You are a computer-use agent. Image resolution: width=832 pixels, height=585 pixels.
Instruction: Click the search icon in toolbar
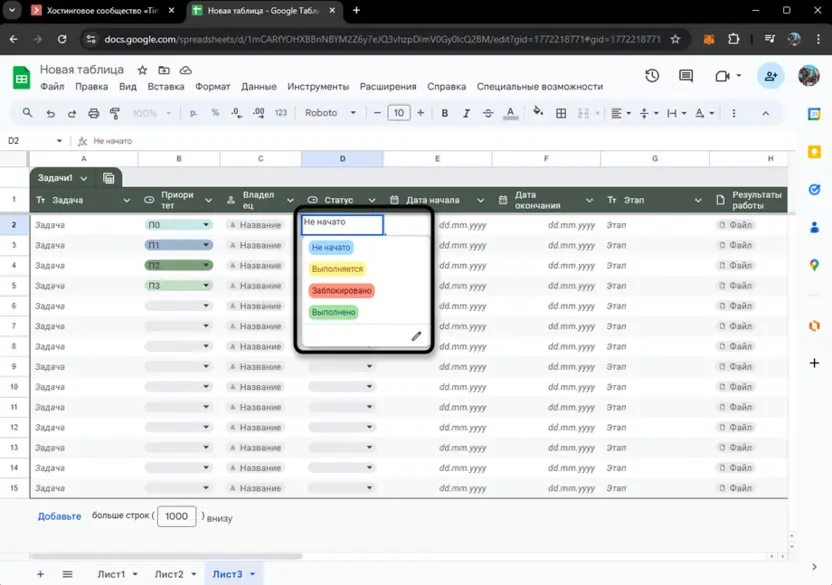(27, 113)
